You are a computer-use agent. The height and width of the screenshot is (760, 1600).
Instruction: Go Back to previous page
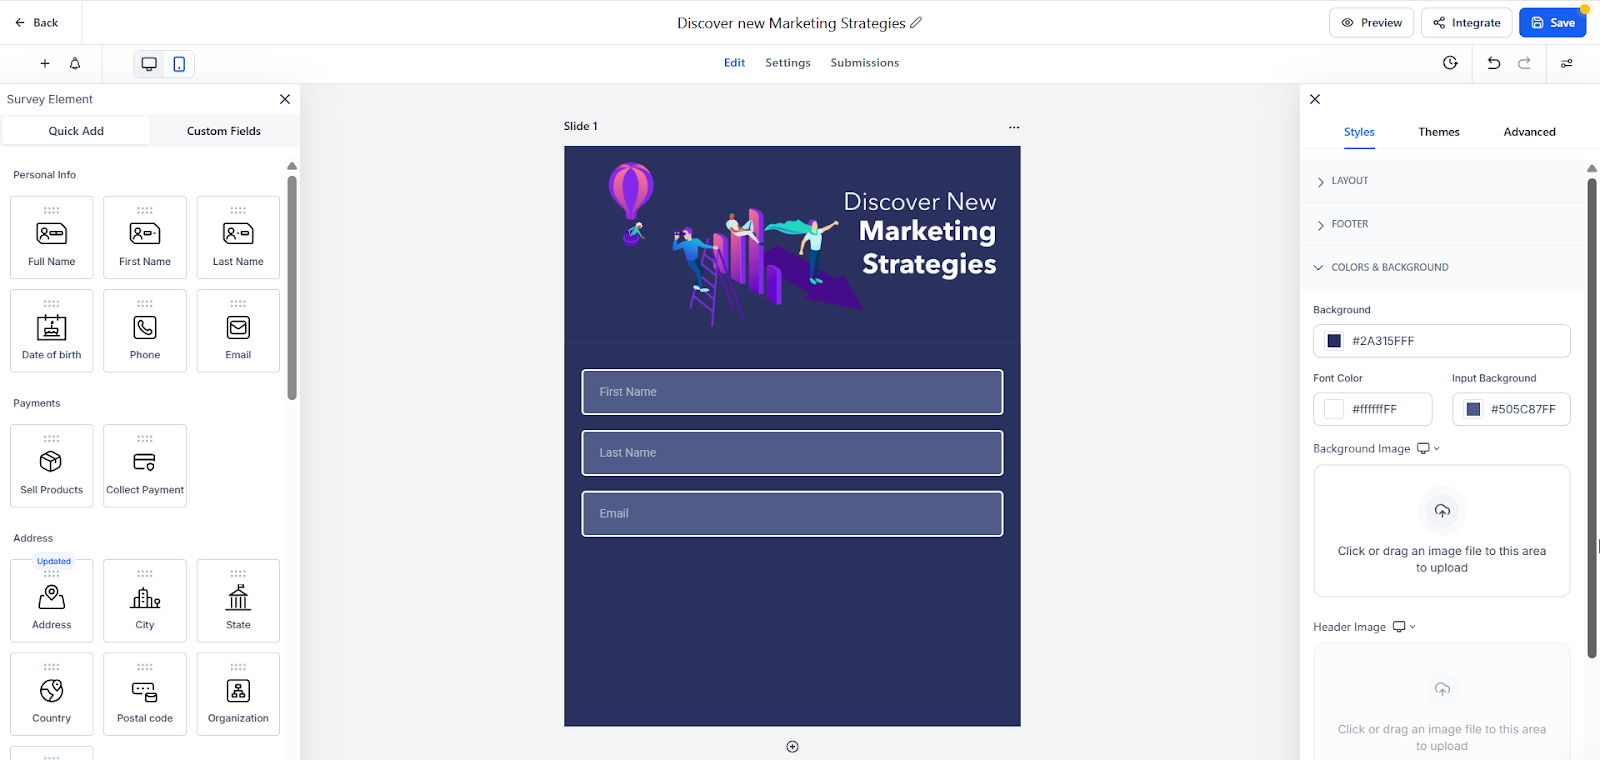(x=36, y=23)
